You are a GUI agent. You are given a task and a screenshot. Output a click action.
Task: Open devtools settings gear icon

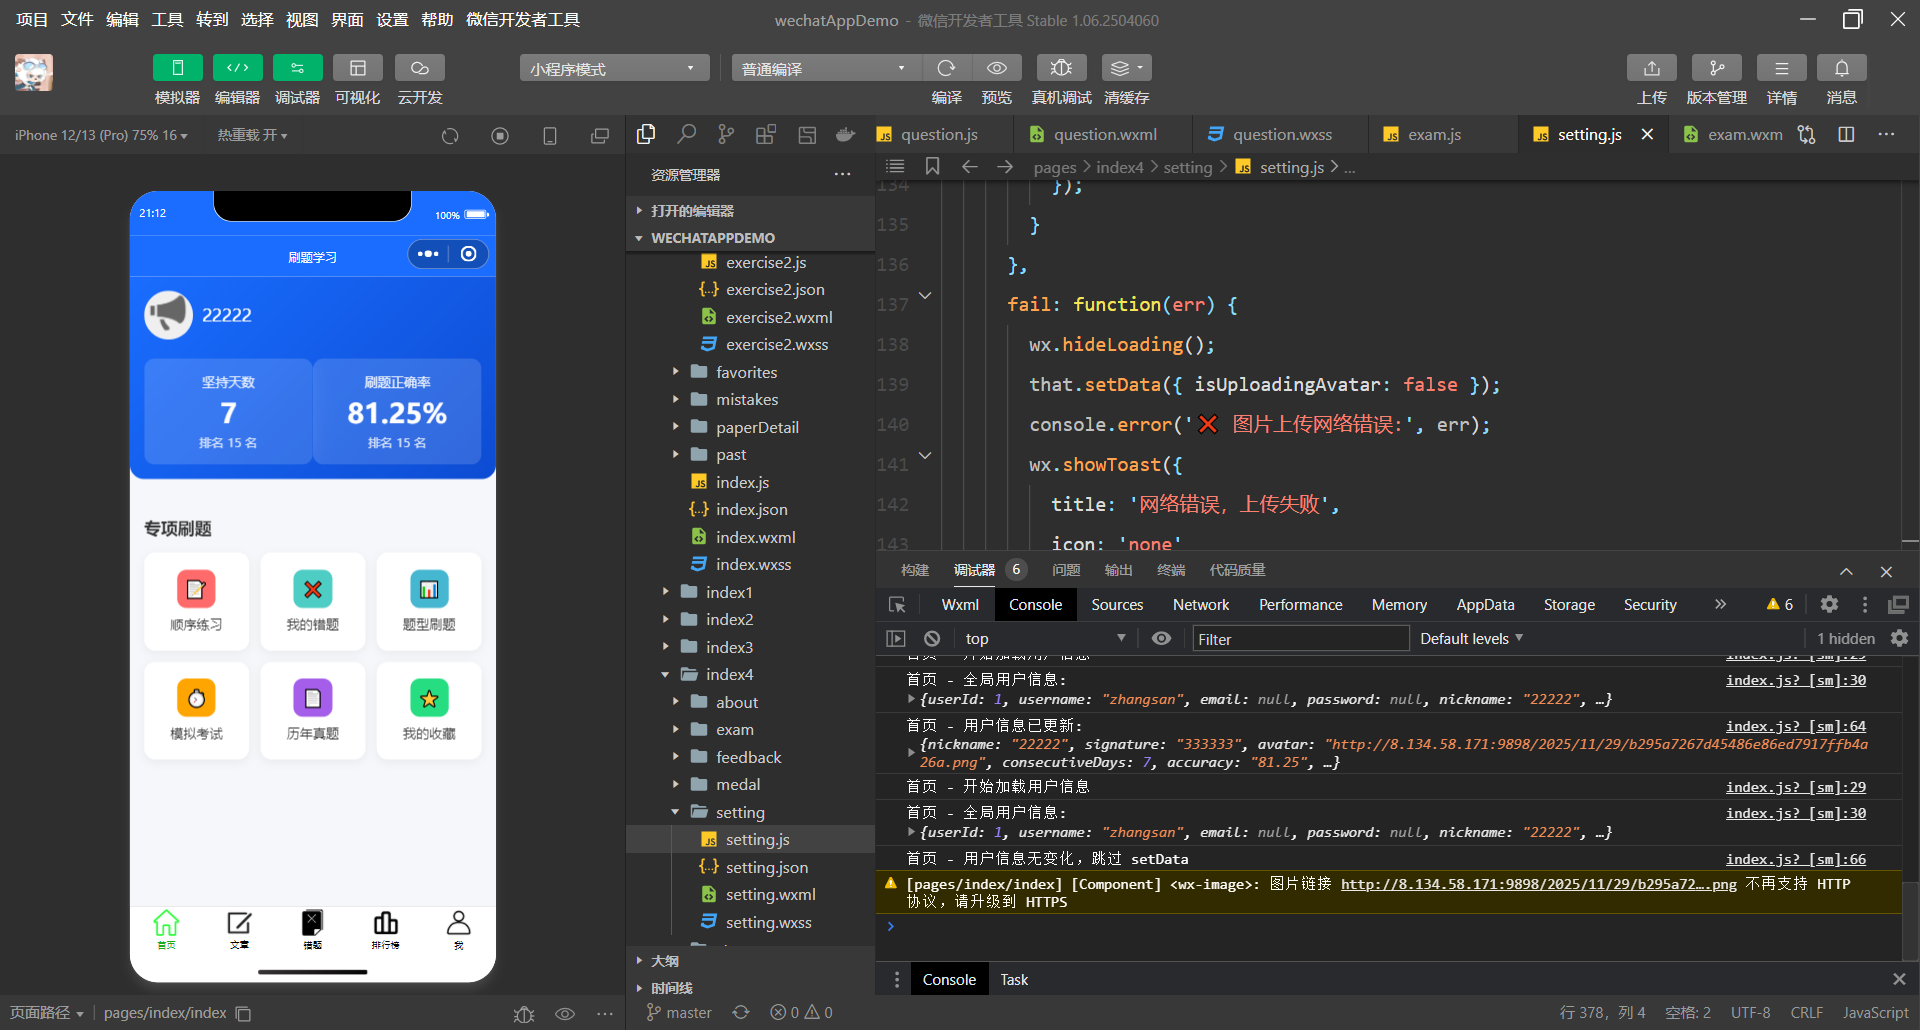[x=1829, y=604]
